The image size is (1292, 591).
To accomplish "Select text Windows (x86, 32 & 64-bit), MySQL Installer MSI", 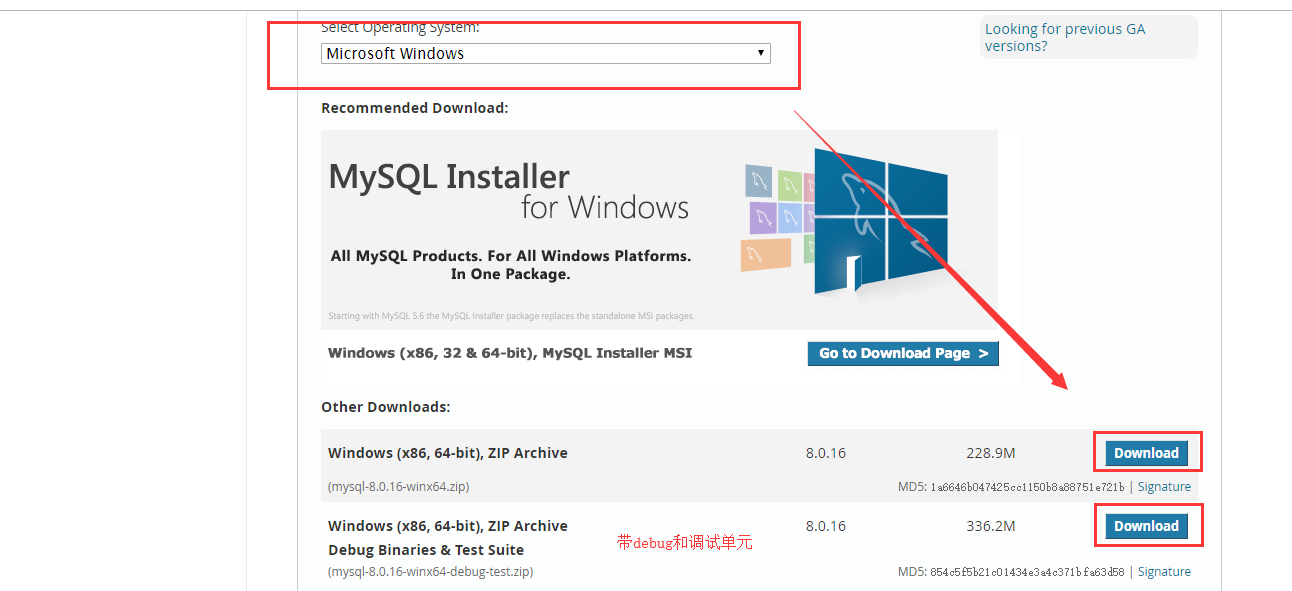I will click(510, 353).
